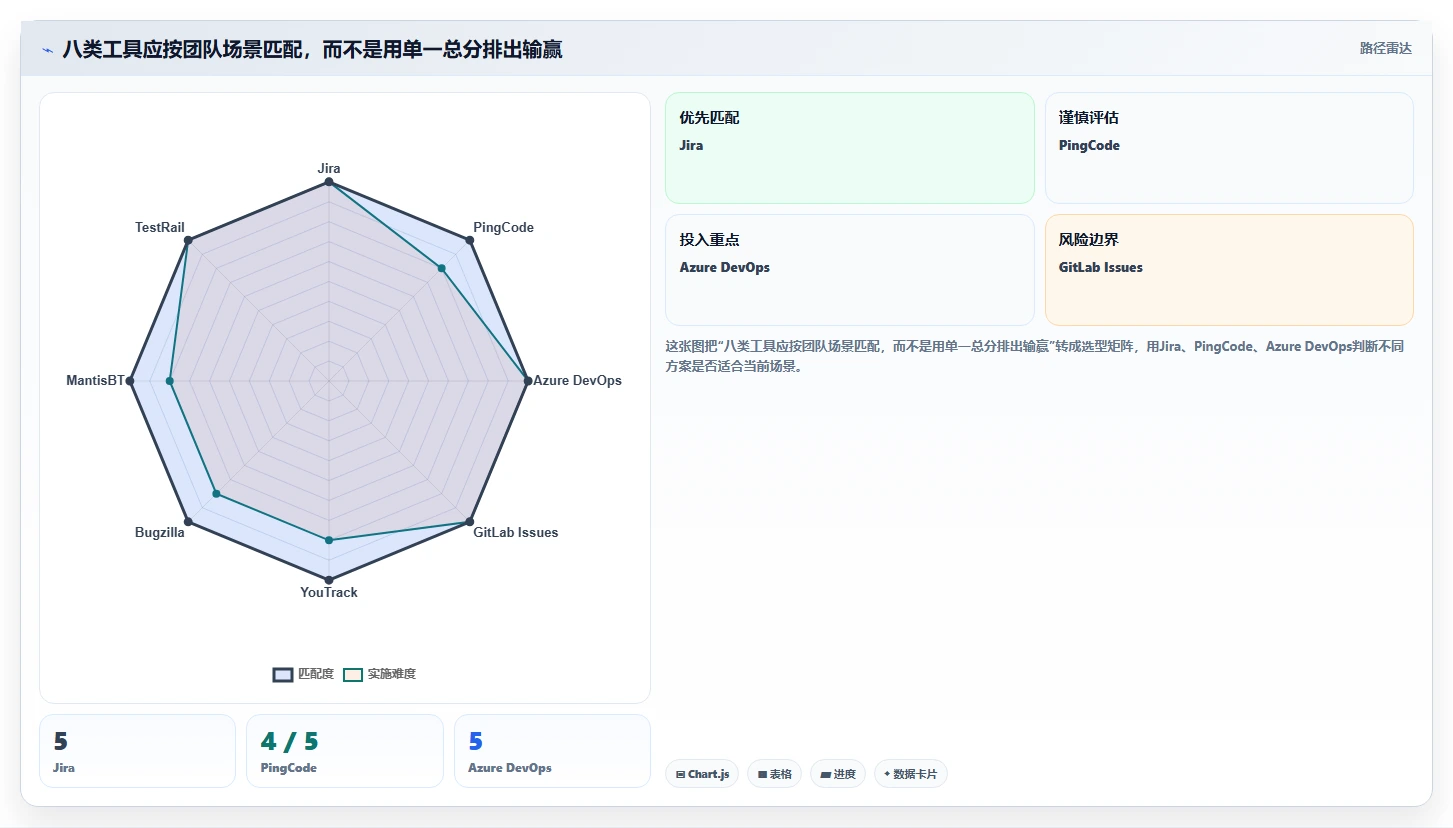The image size is (1453, 828).
Task: Toggle the 匹配度 legend item
Action: tap(303, 674)
